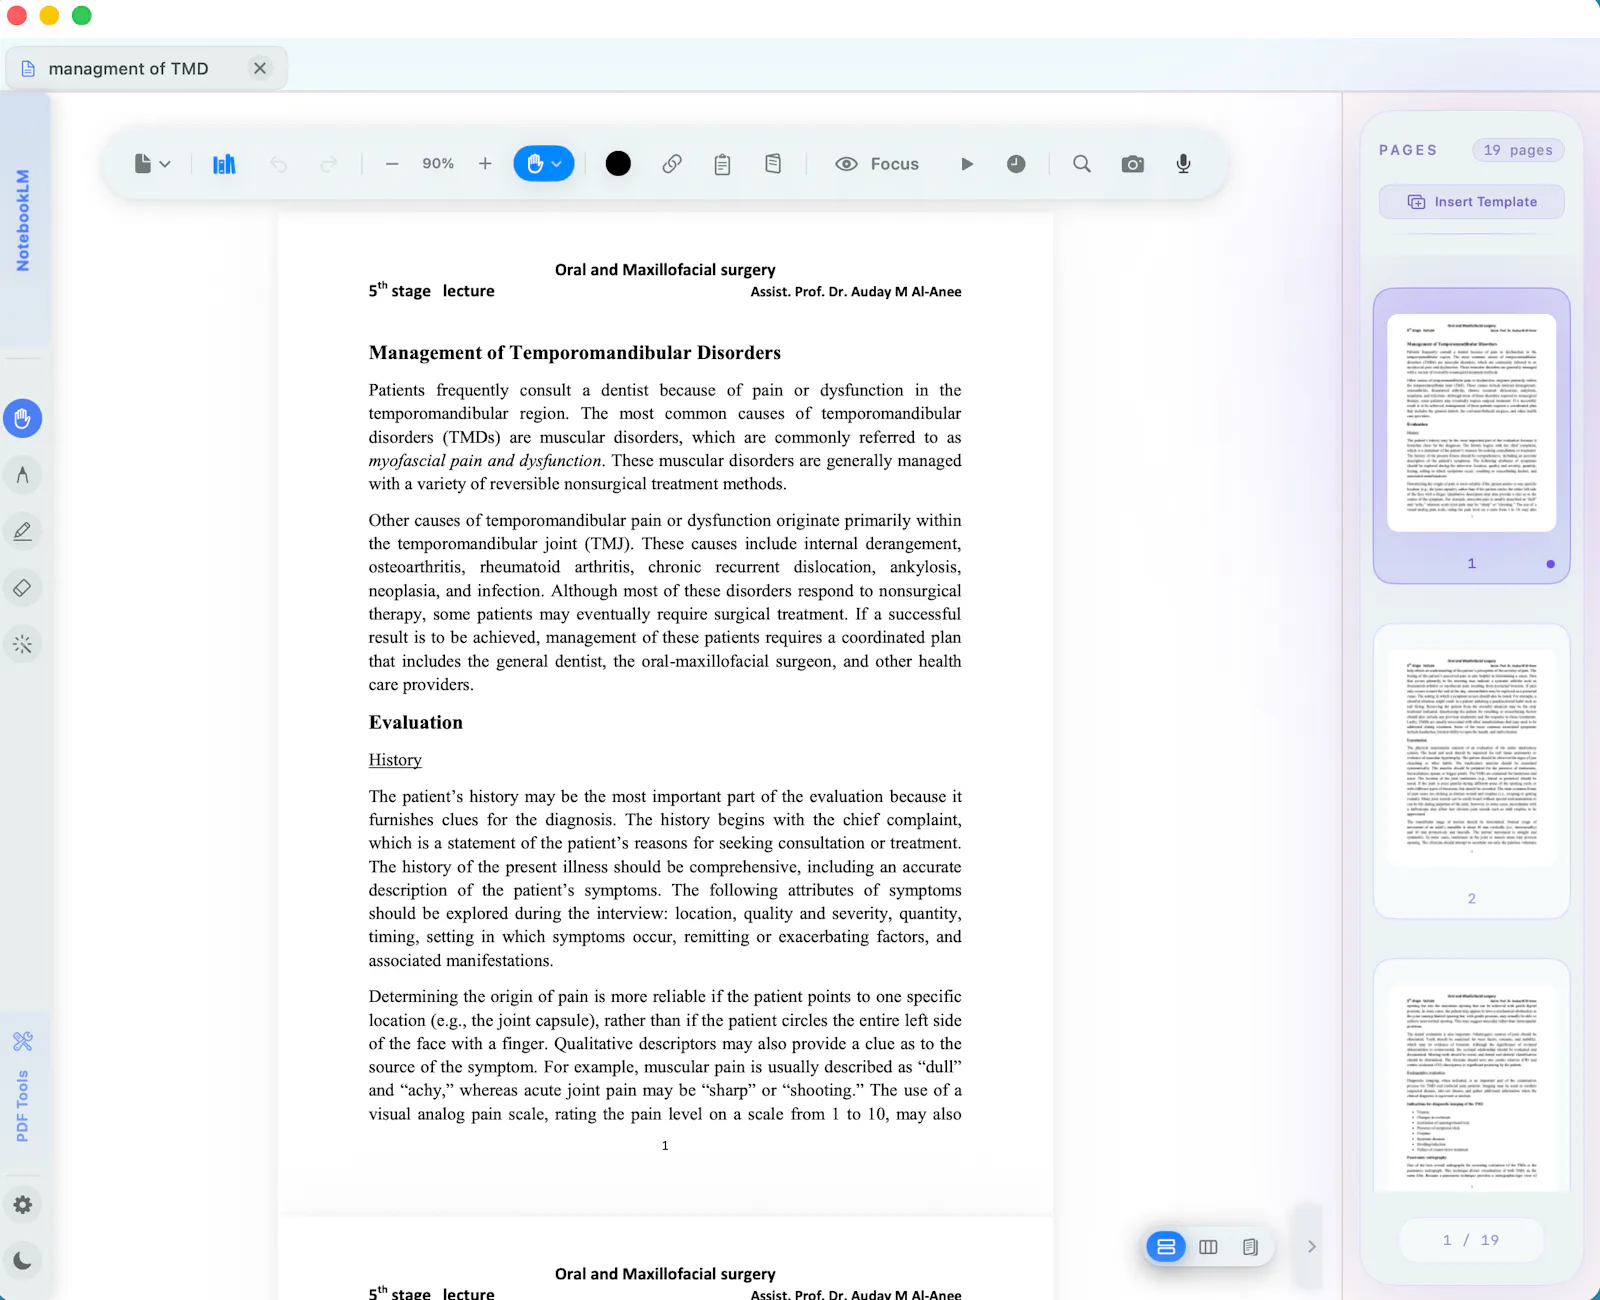Open page 1 thumbnail
This screenshot has width=1600, height=1300.
pos(1472,436)
